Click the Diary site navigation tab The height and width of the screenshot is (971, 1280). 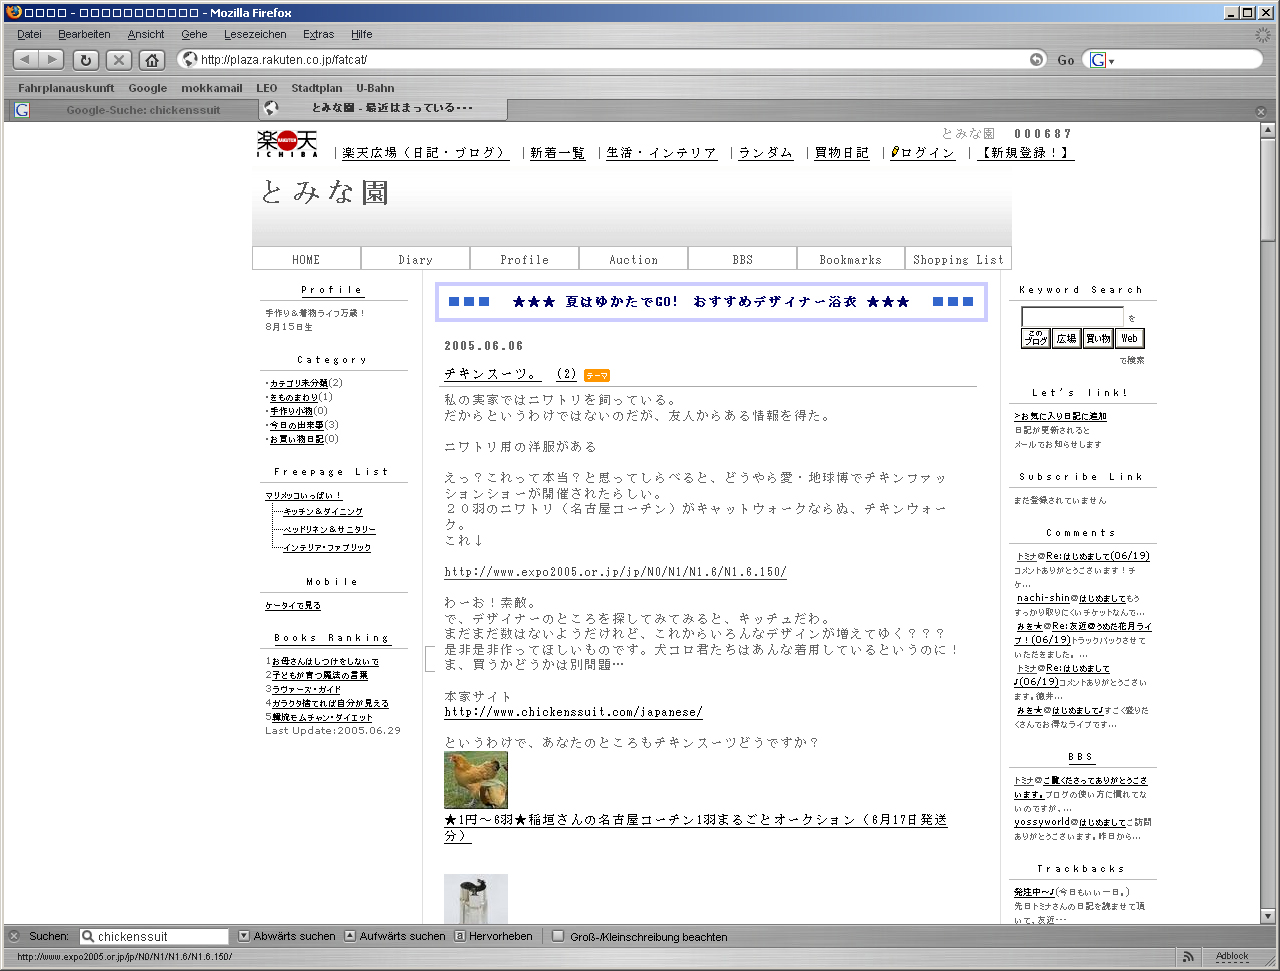pos(415,259)
